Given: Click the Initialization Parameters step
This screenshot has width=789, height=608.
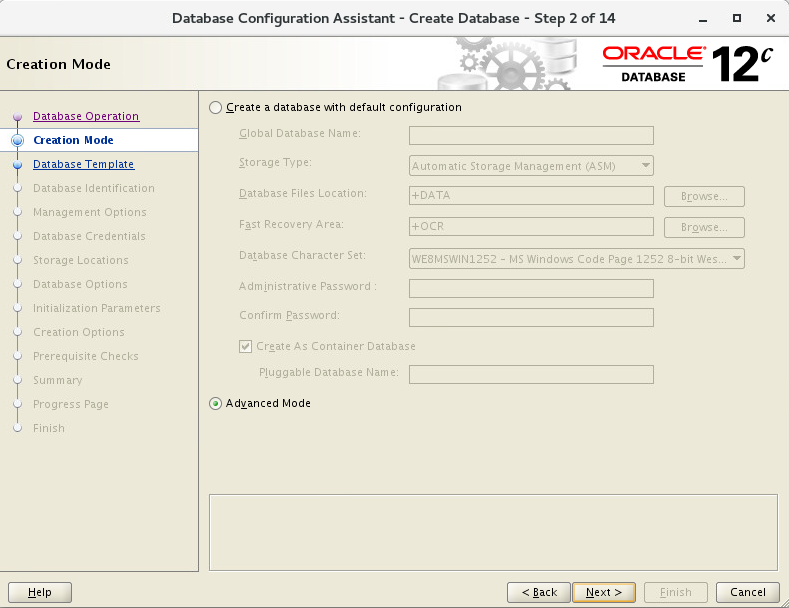Looking at the screenshot, I should [97, 308].
